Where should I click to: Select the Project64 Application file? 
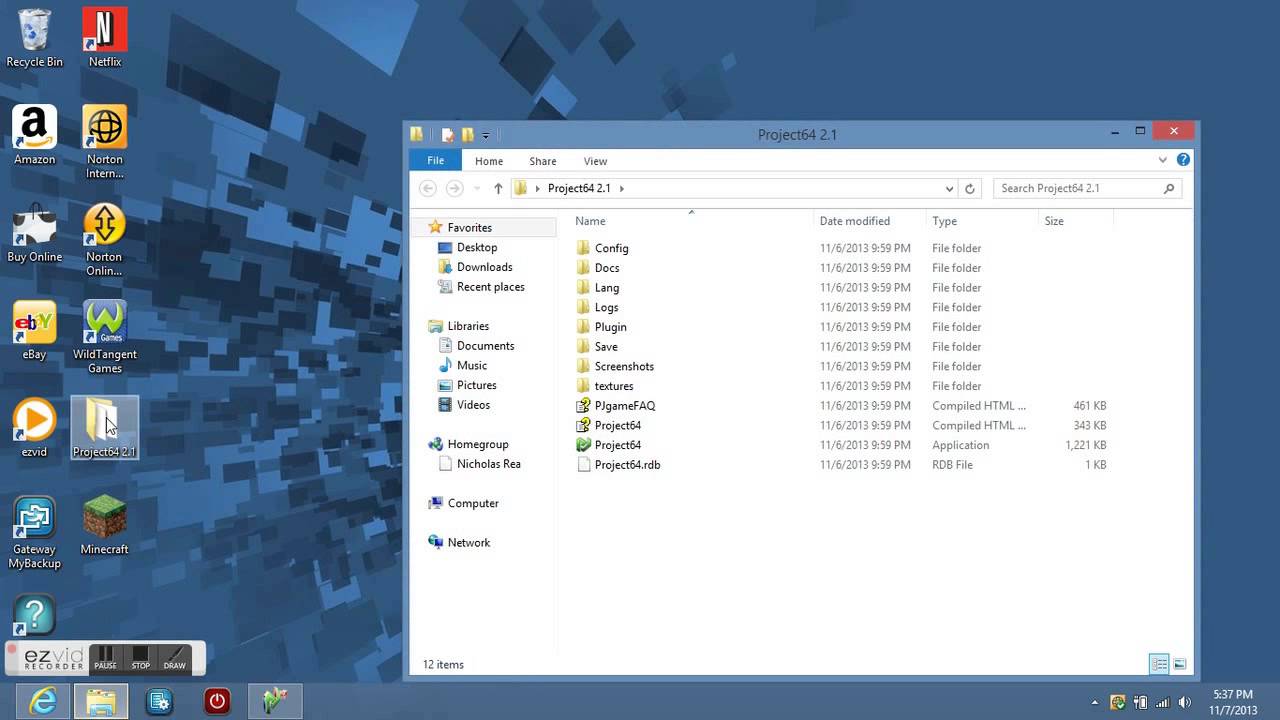[x=617, y=445]
